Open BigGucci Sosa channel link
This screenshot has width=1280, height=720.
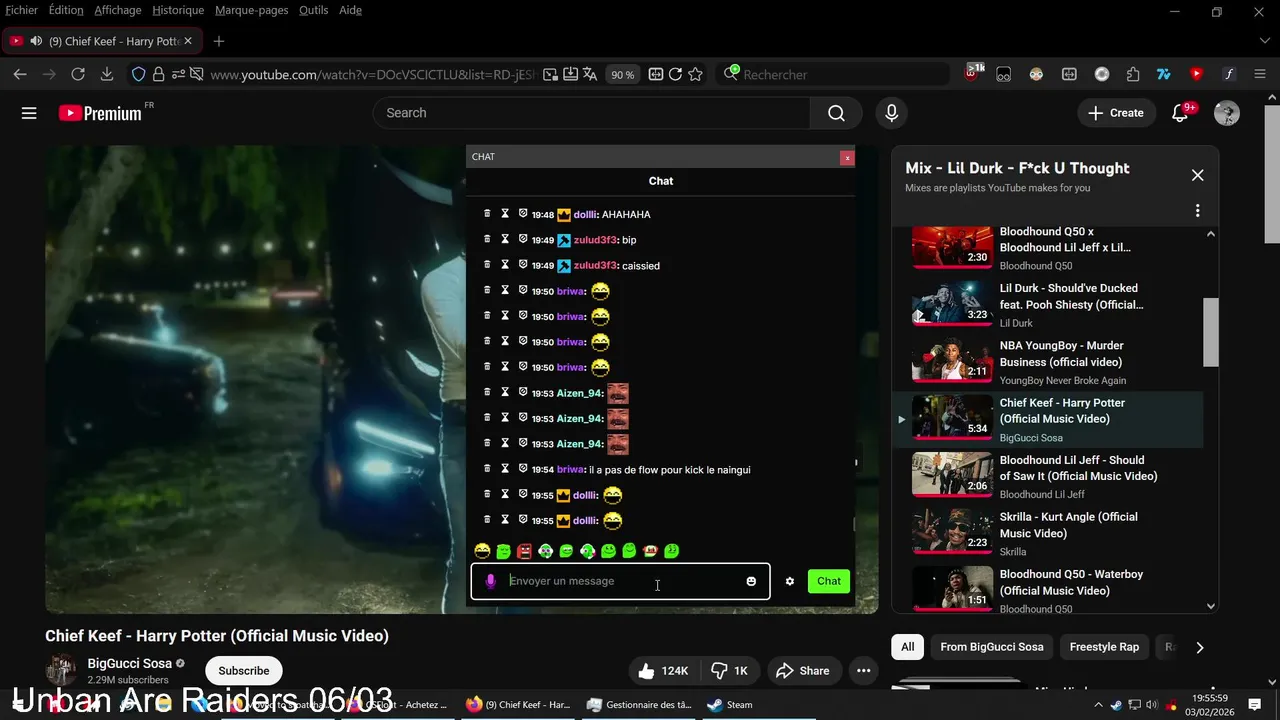tap(130, 663)
